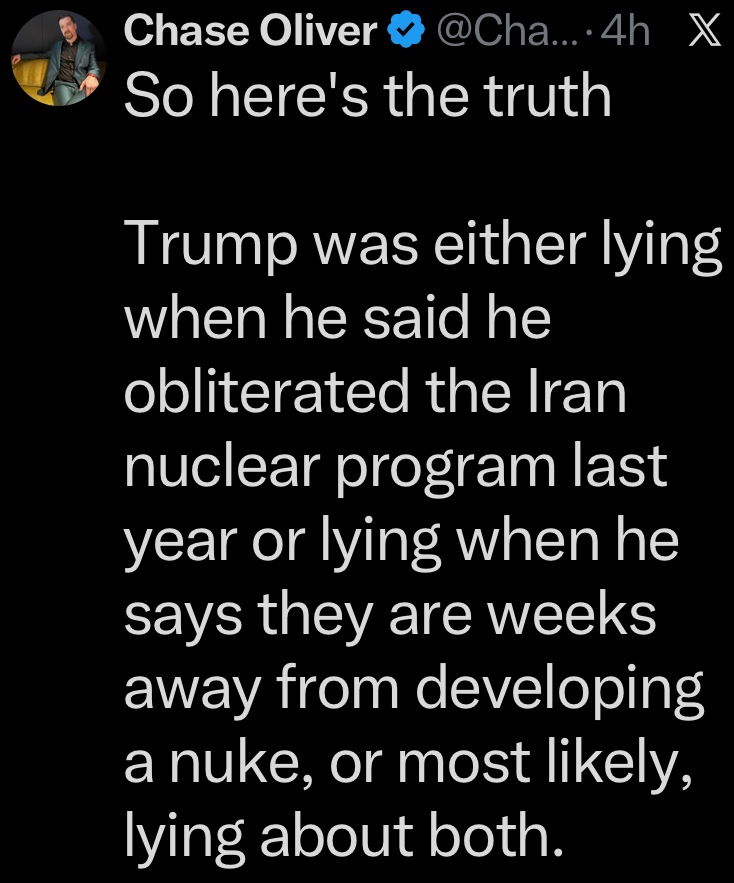Click the line "obliterated the Iran"
734x883 pixels.
tap(375, 392)
